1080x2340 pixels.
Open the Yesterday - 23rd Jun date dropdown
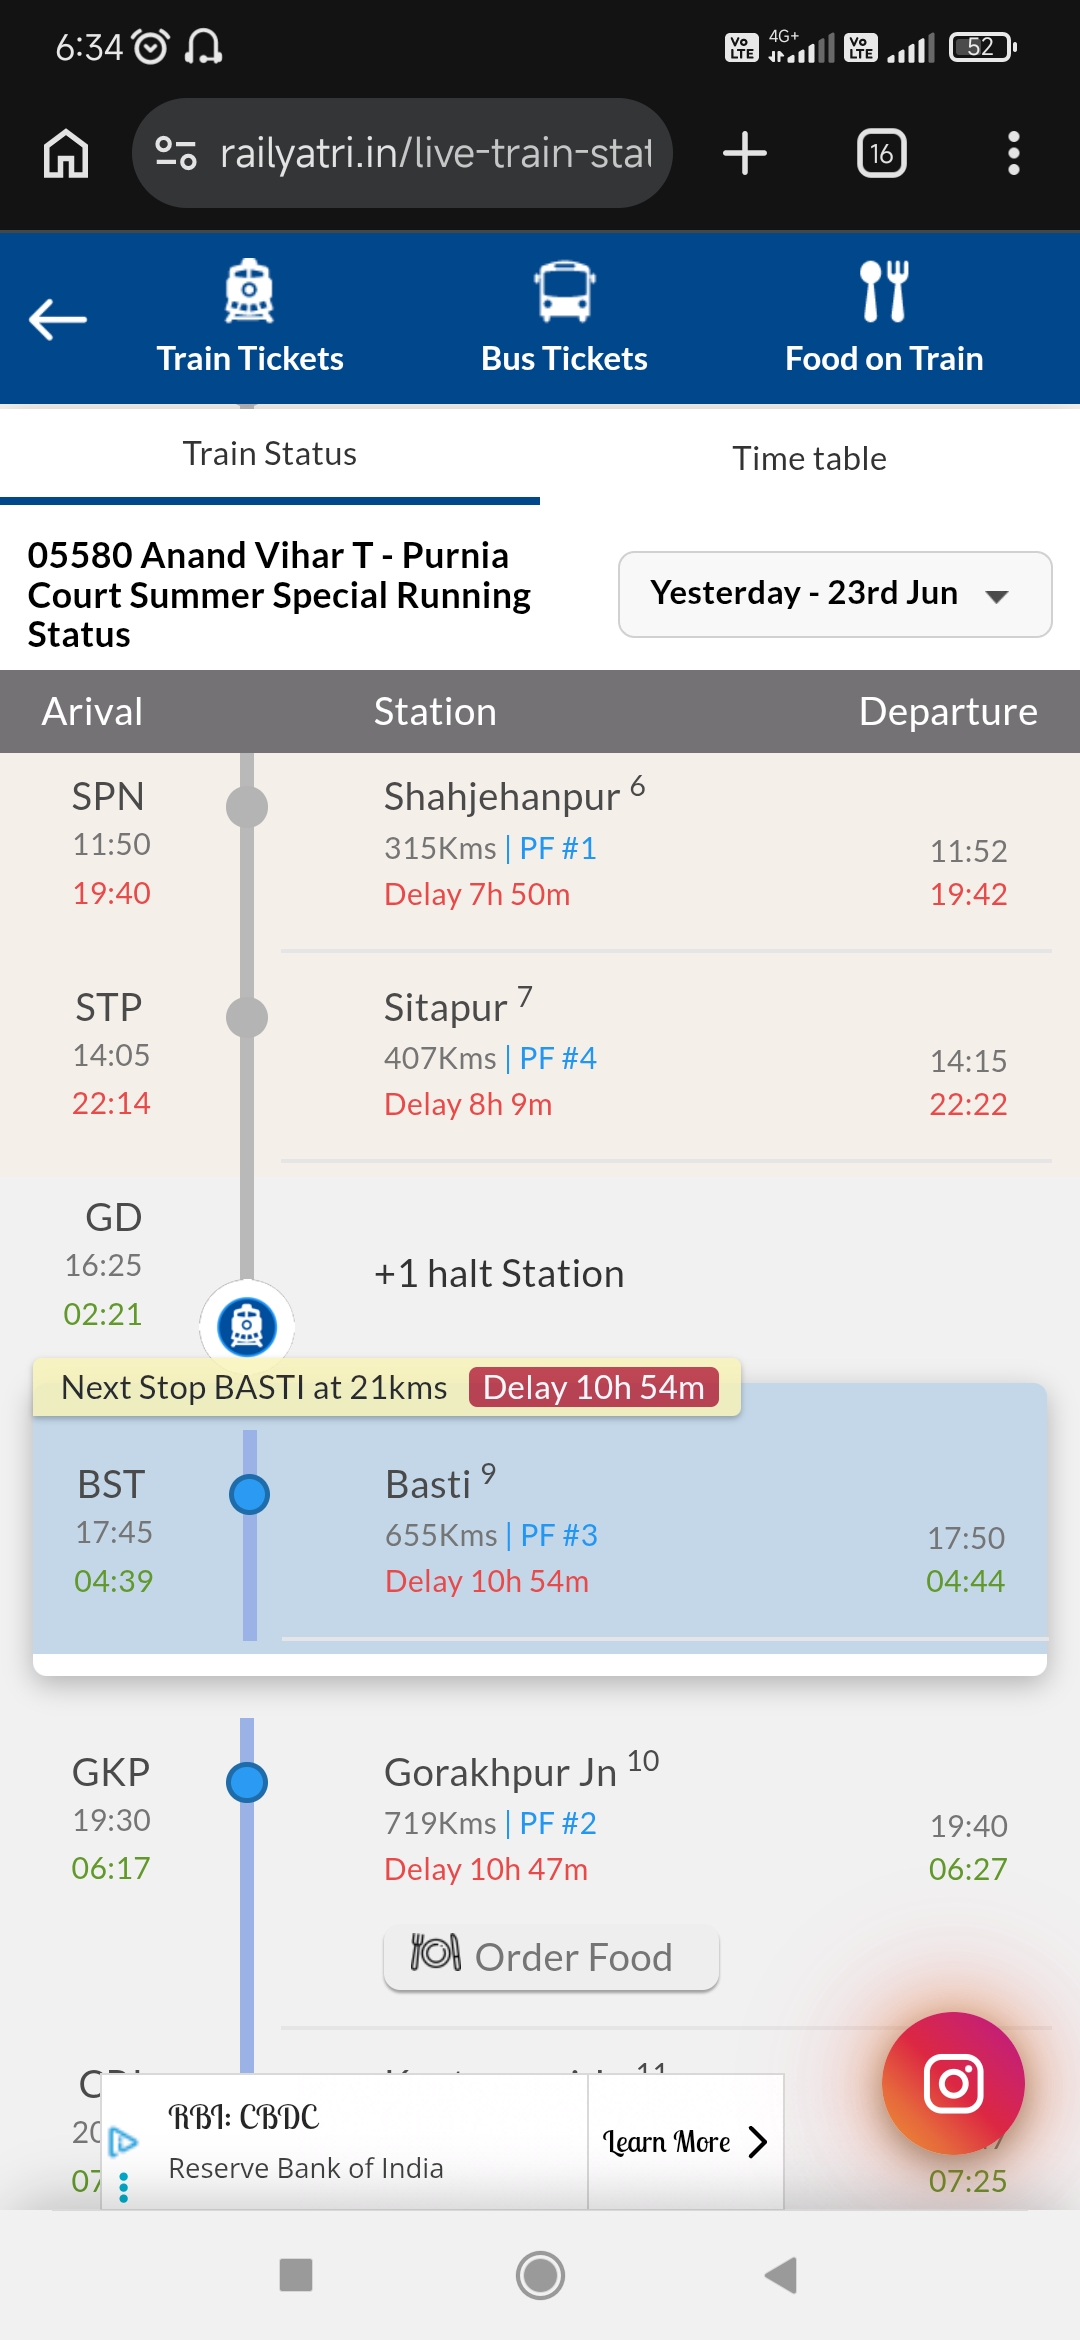point(835,594)
